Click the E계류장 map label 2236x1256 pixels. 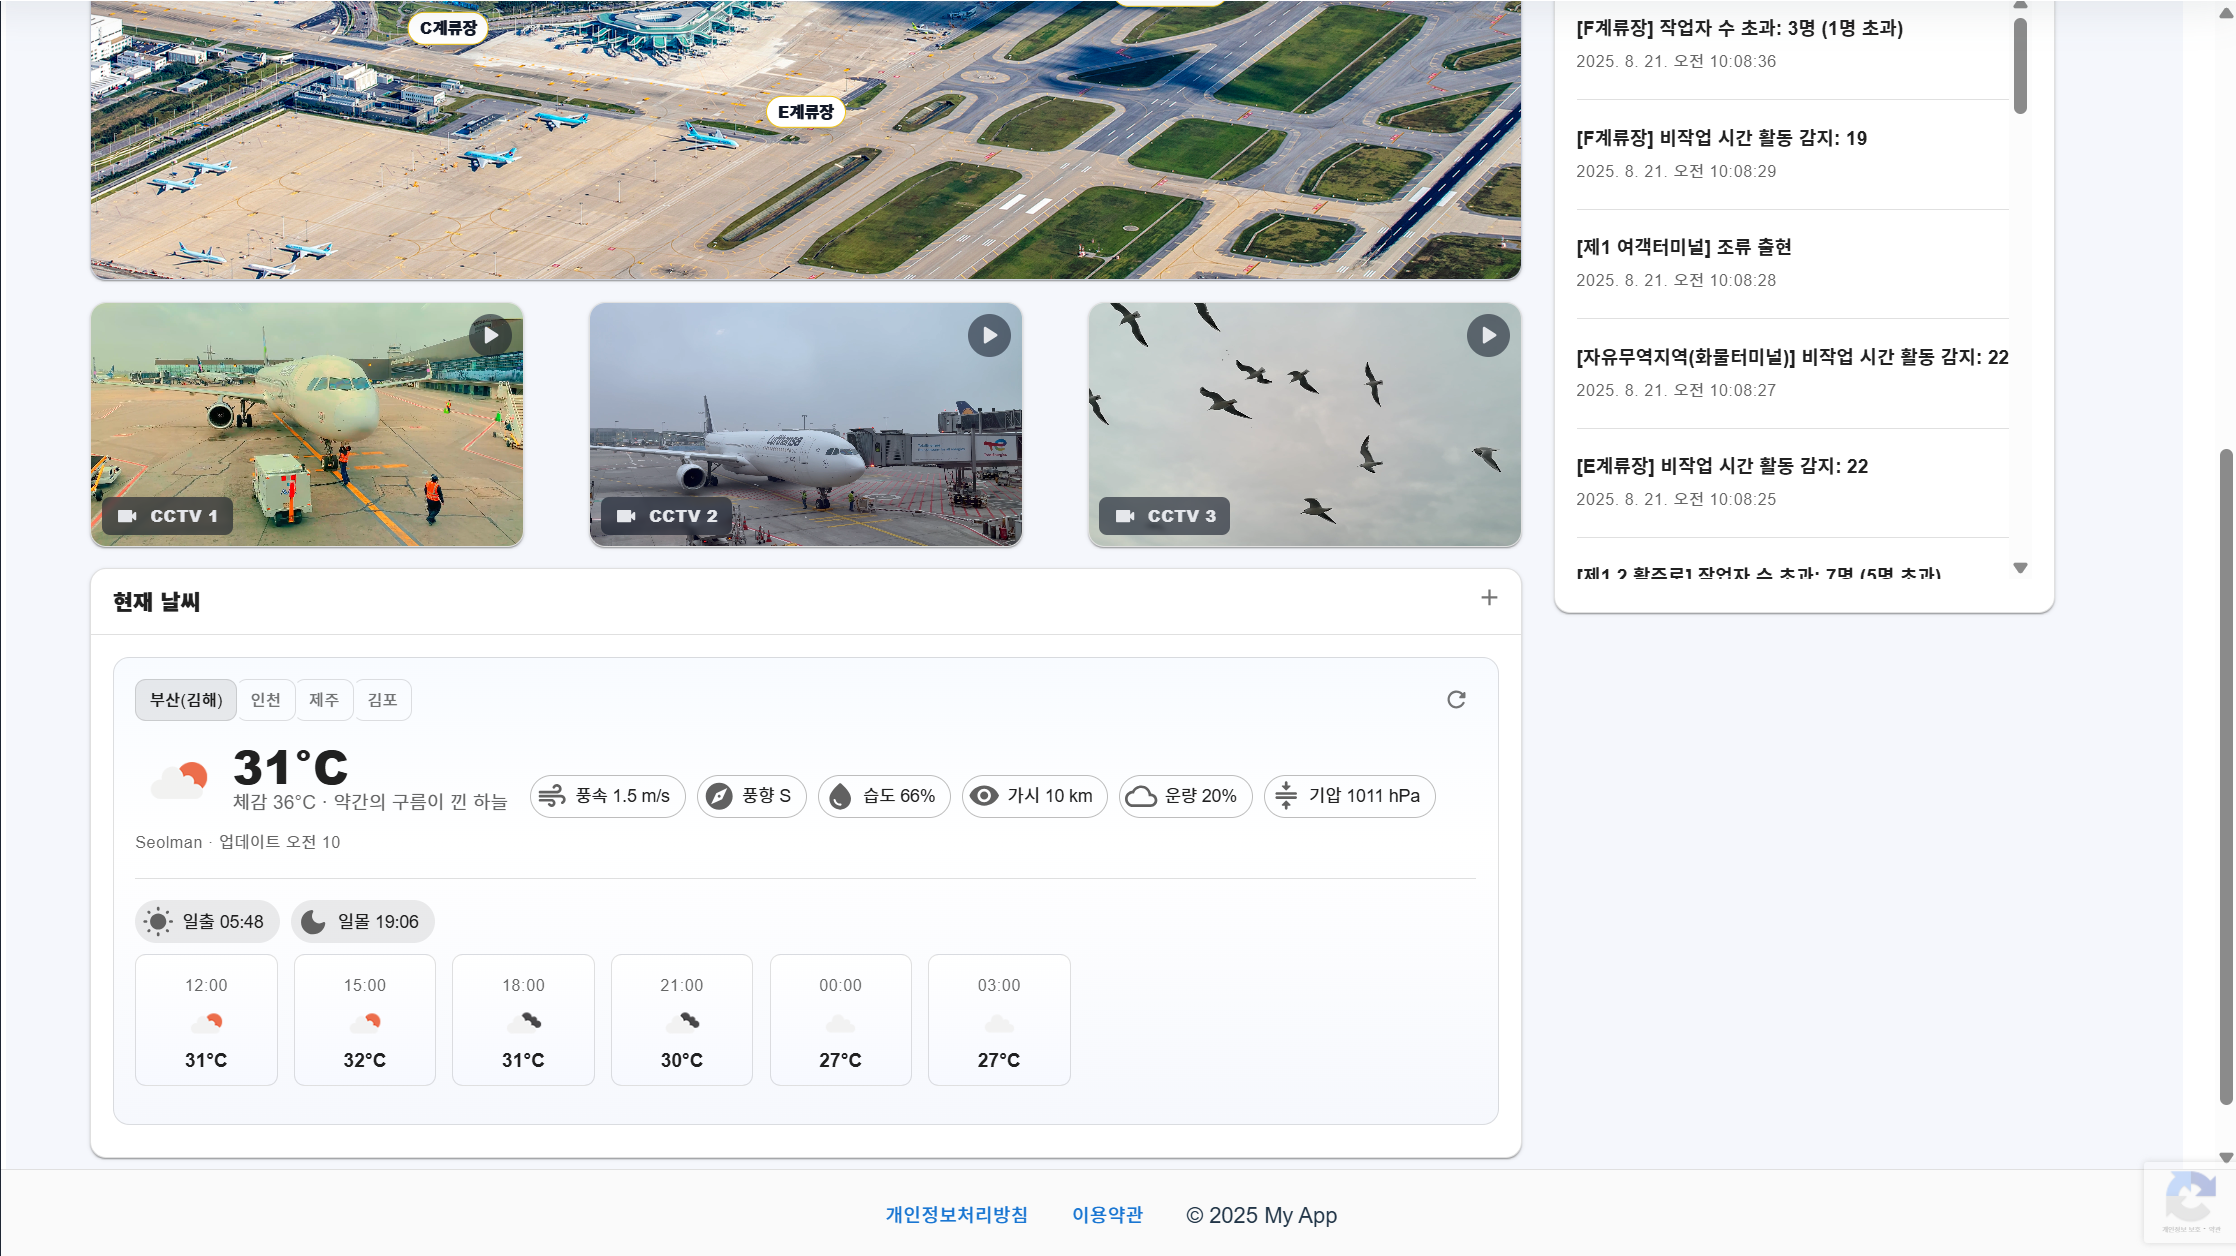pos(805,112)
